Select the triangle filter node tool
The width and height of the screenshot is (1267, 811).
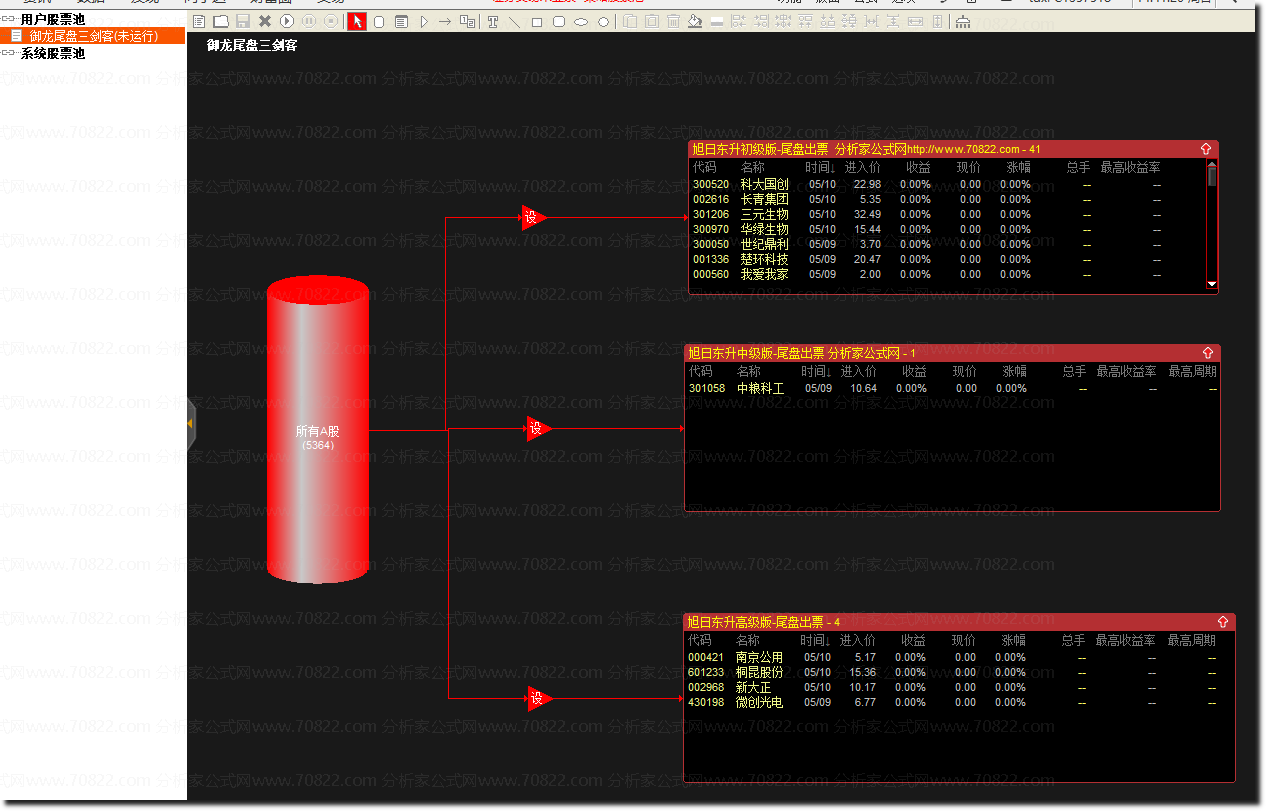(424, 21)
